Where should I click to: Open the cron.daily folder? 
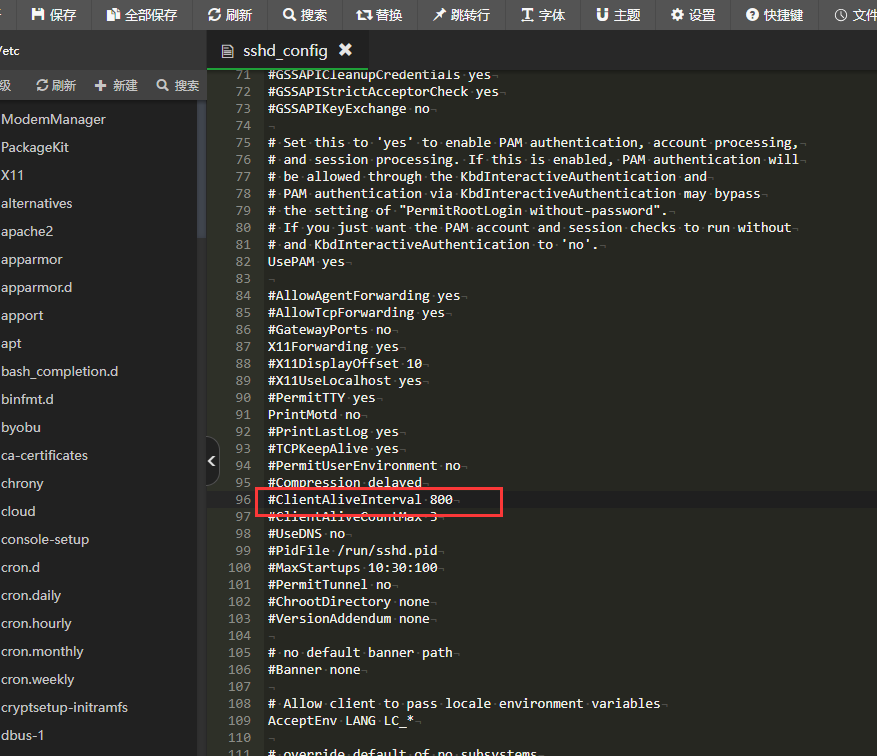tap(31, 595)
